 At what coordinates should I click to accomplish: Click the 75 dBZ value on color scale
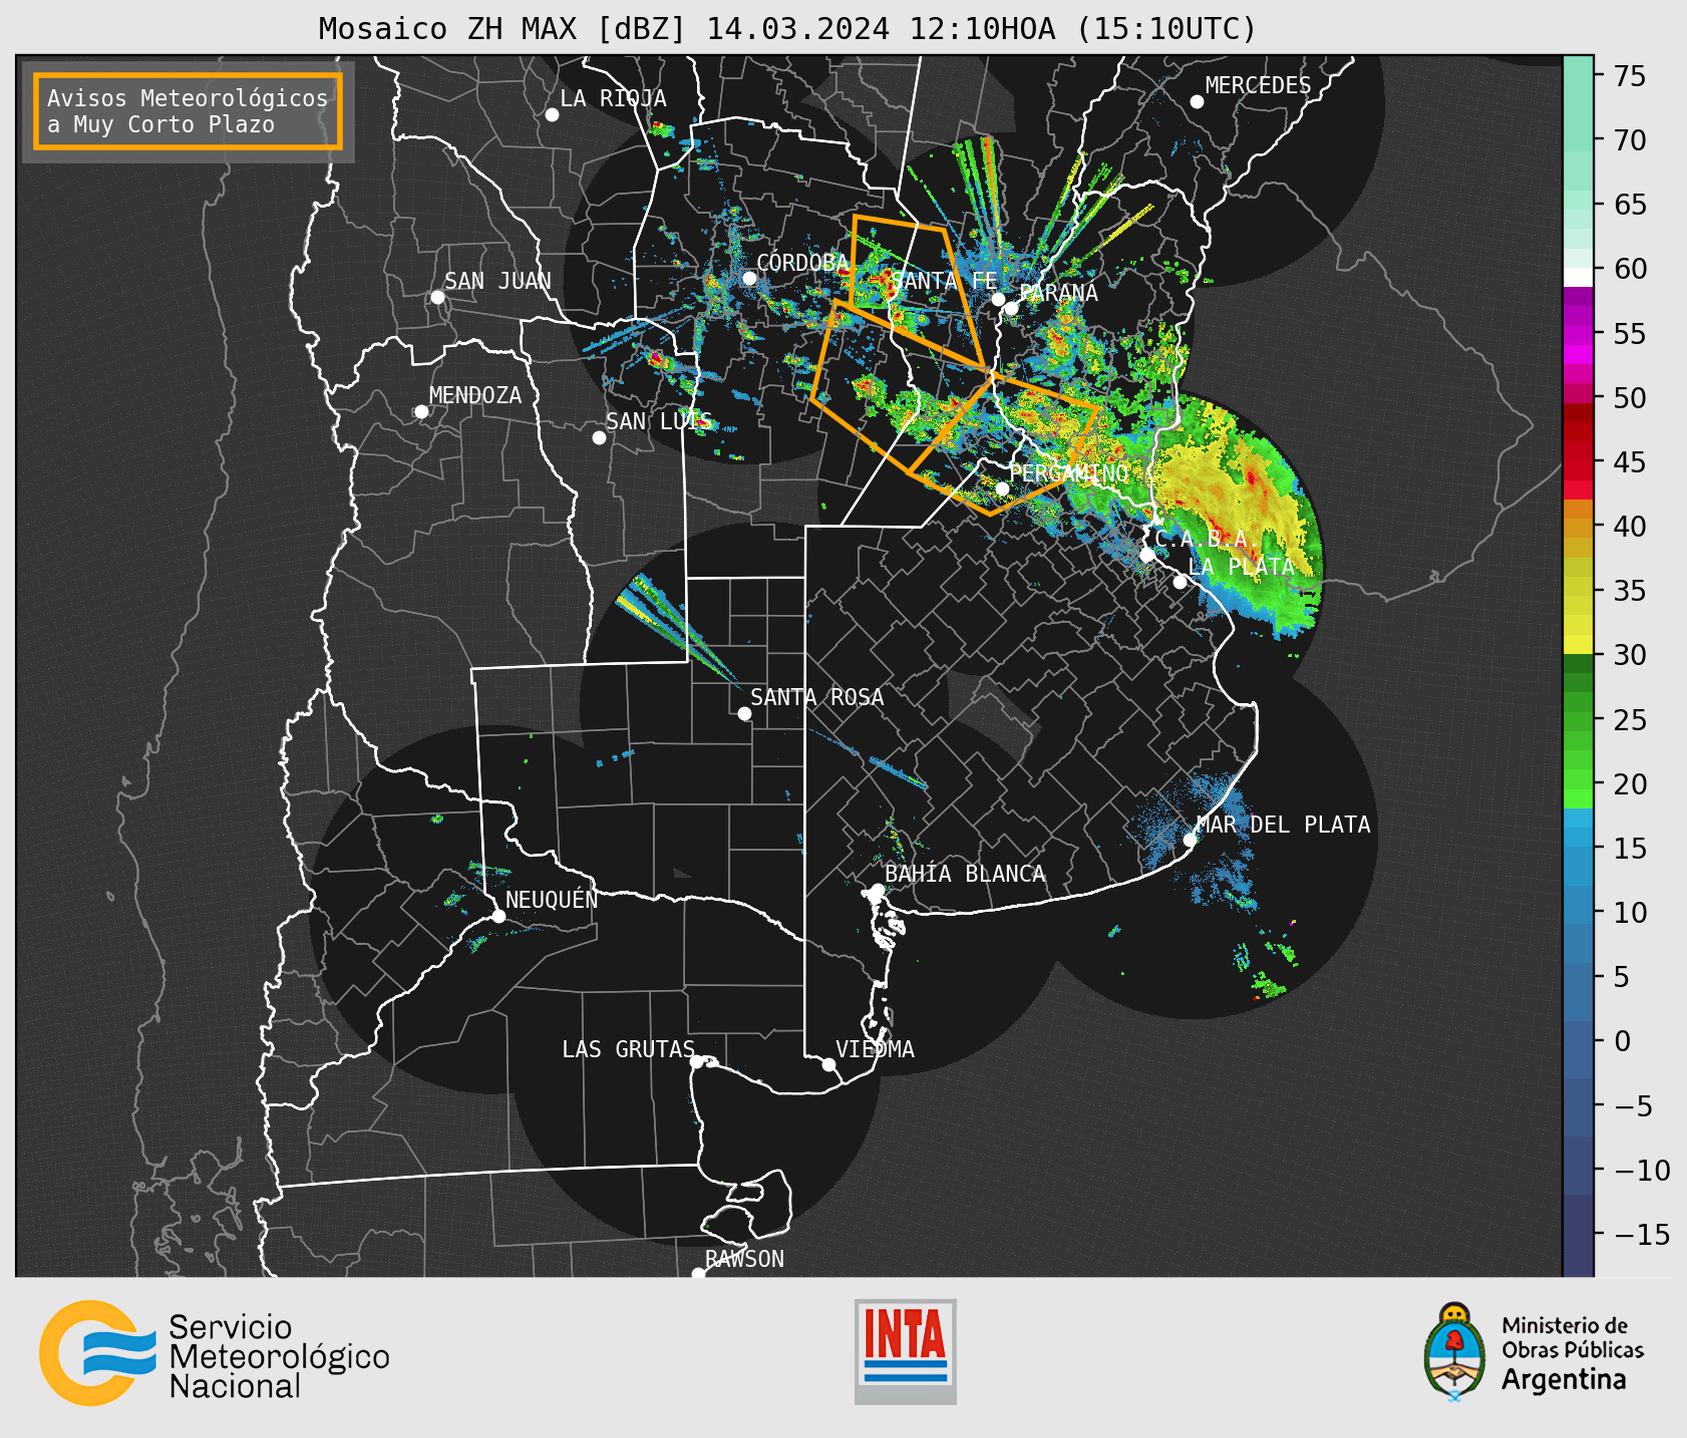[1628, 76]
